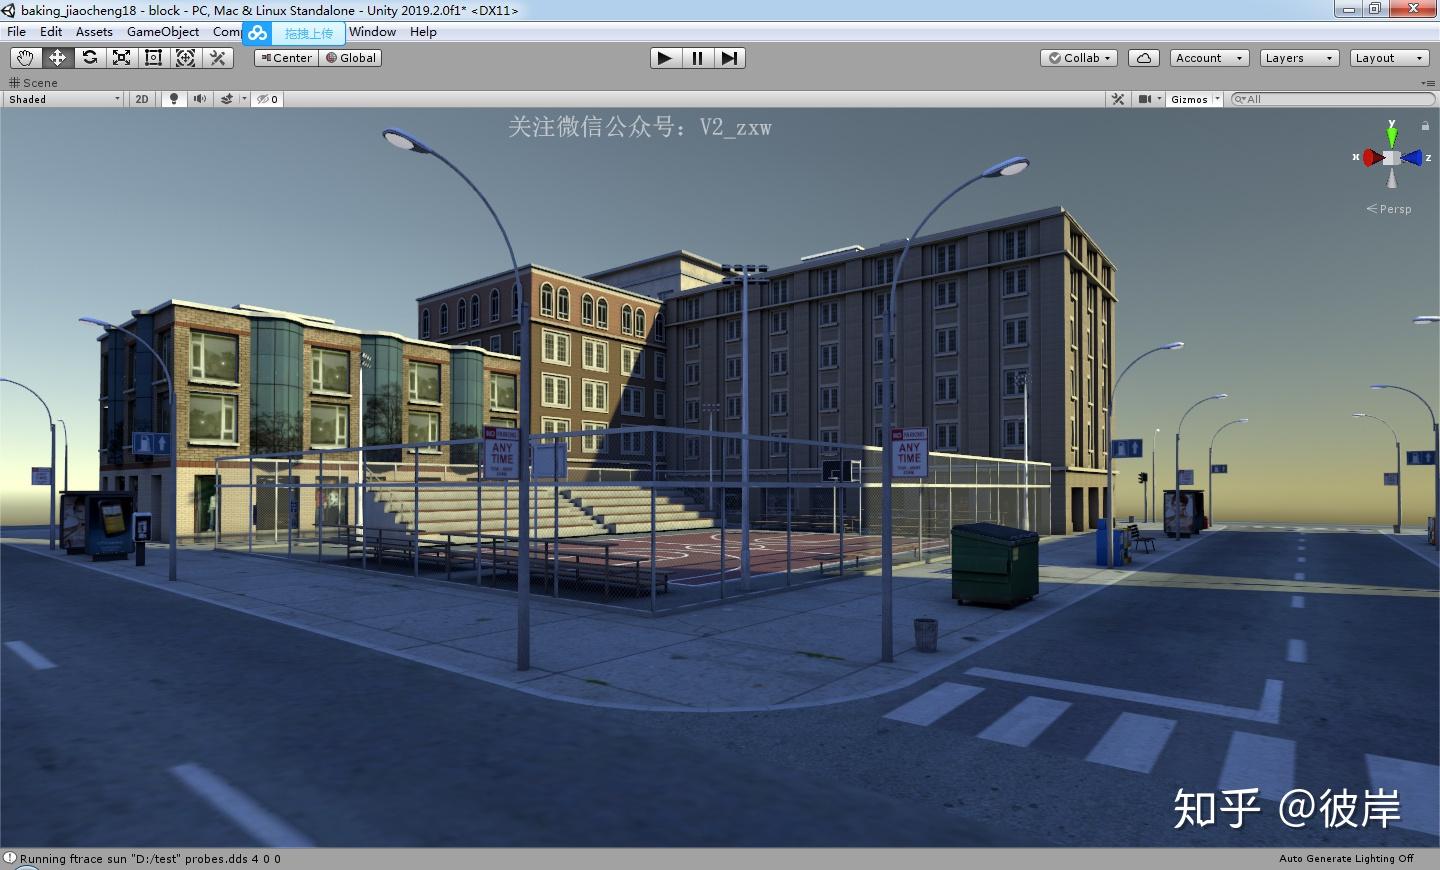1440x870 pixels.
Task: Toggle scene effects like skybox
Action: (x=227, y=99)
